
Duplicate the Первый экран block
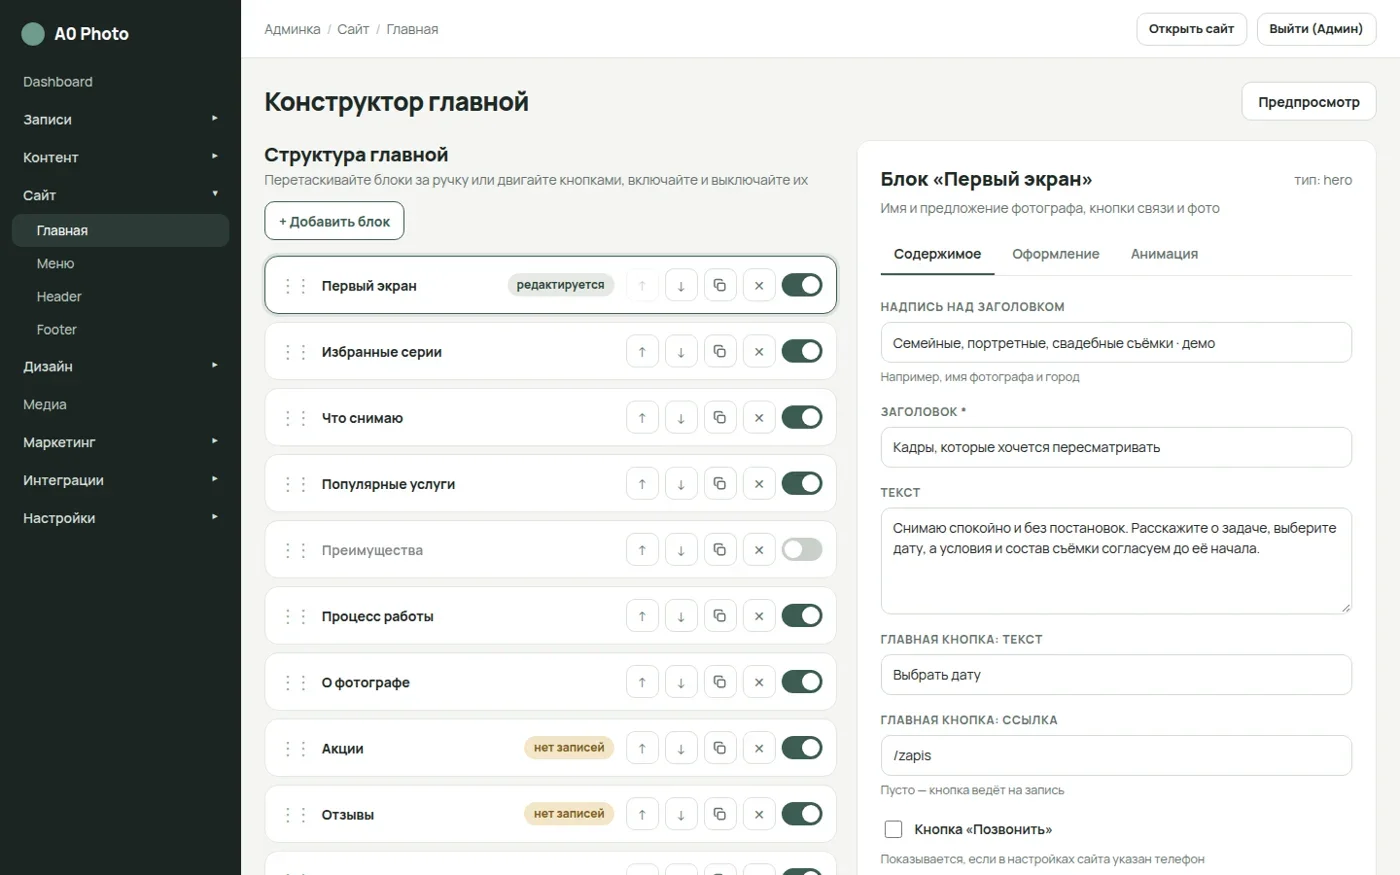tap(720, 286)
